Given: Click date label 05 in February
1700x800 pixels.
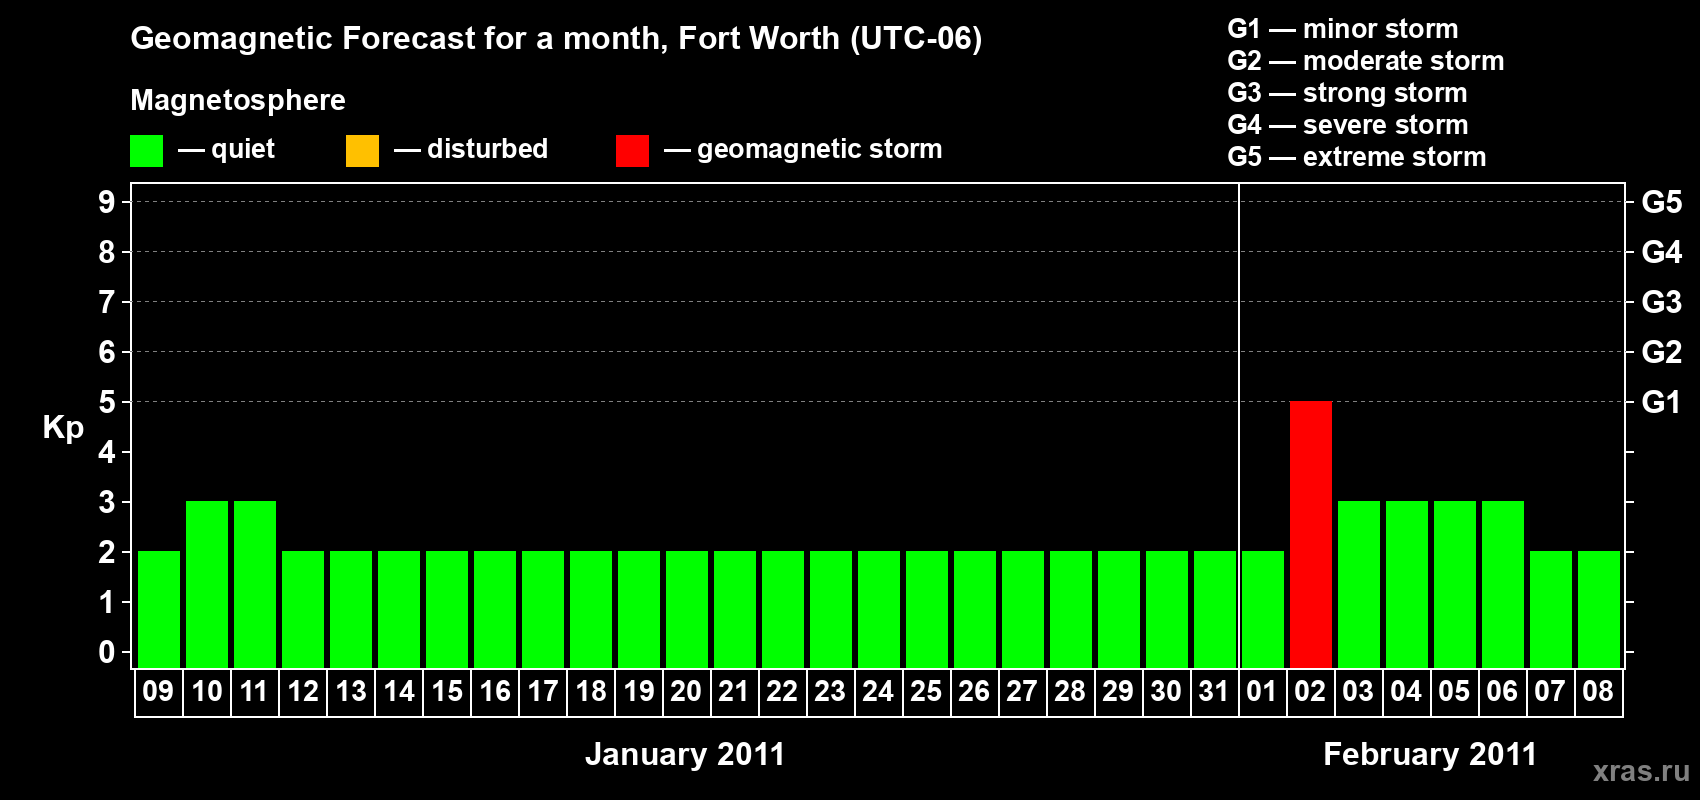Looking at the screenshot, I should click(x=1454, y=691).
